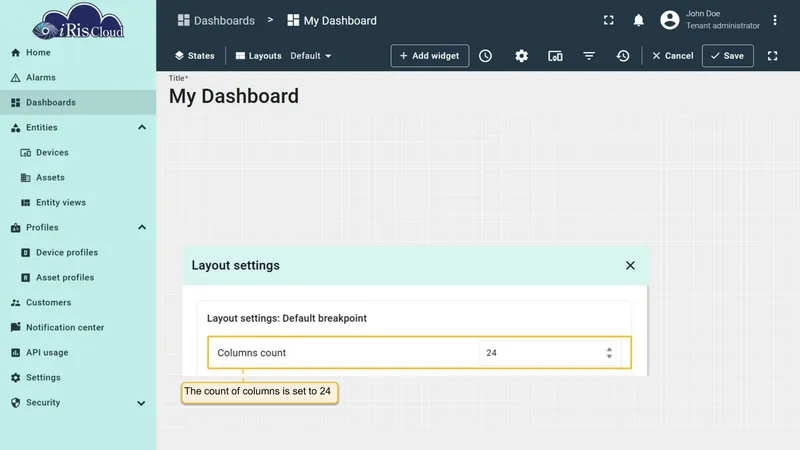Click the Notification center icon
800x450 pixels.
click(15, 327)
